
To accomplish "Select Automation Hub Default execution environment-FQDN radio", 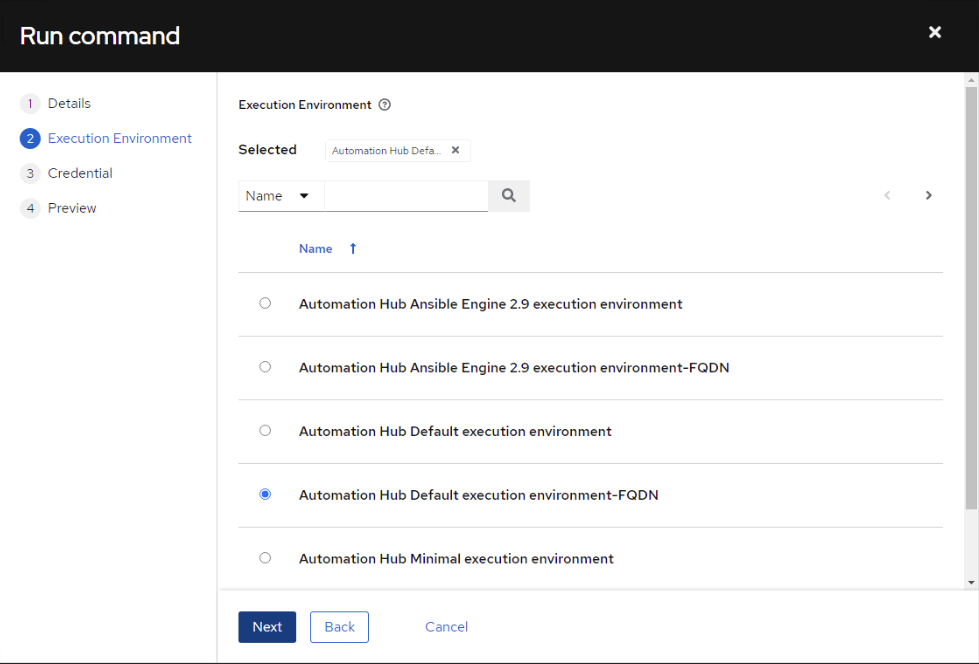I will click(x=265, y=495).
